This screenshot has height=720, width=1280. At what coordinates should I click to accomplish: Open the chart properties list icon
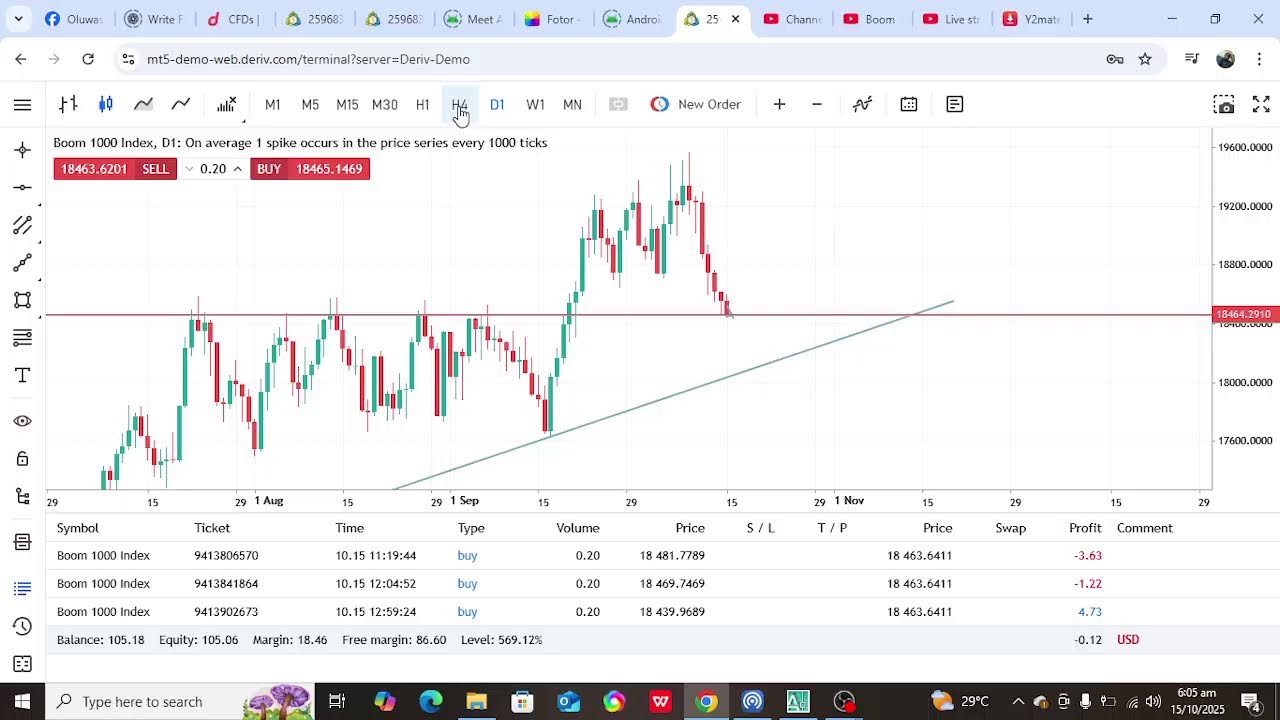[955, 104]
